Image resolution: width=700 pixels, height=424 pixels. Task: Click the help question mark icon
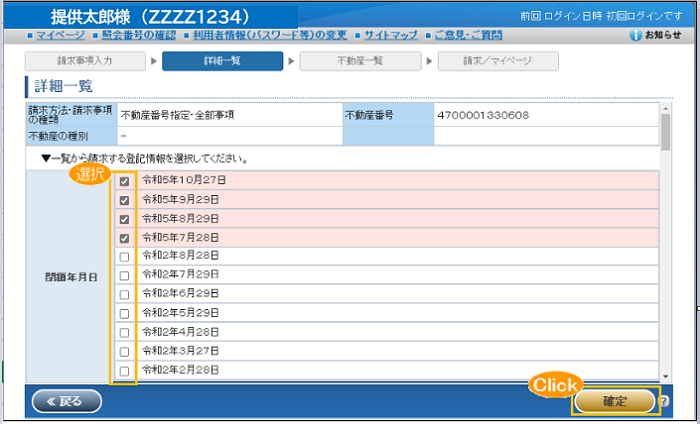coord(664,401)
